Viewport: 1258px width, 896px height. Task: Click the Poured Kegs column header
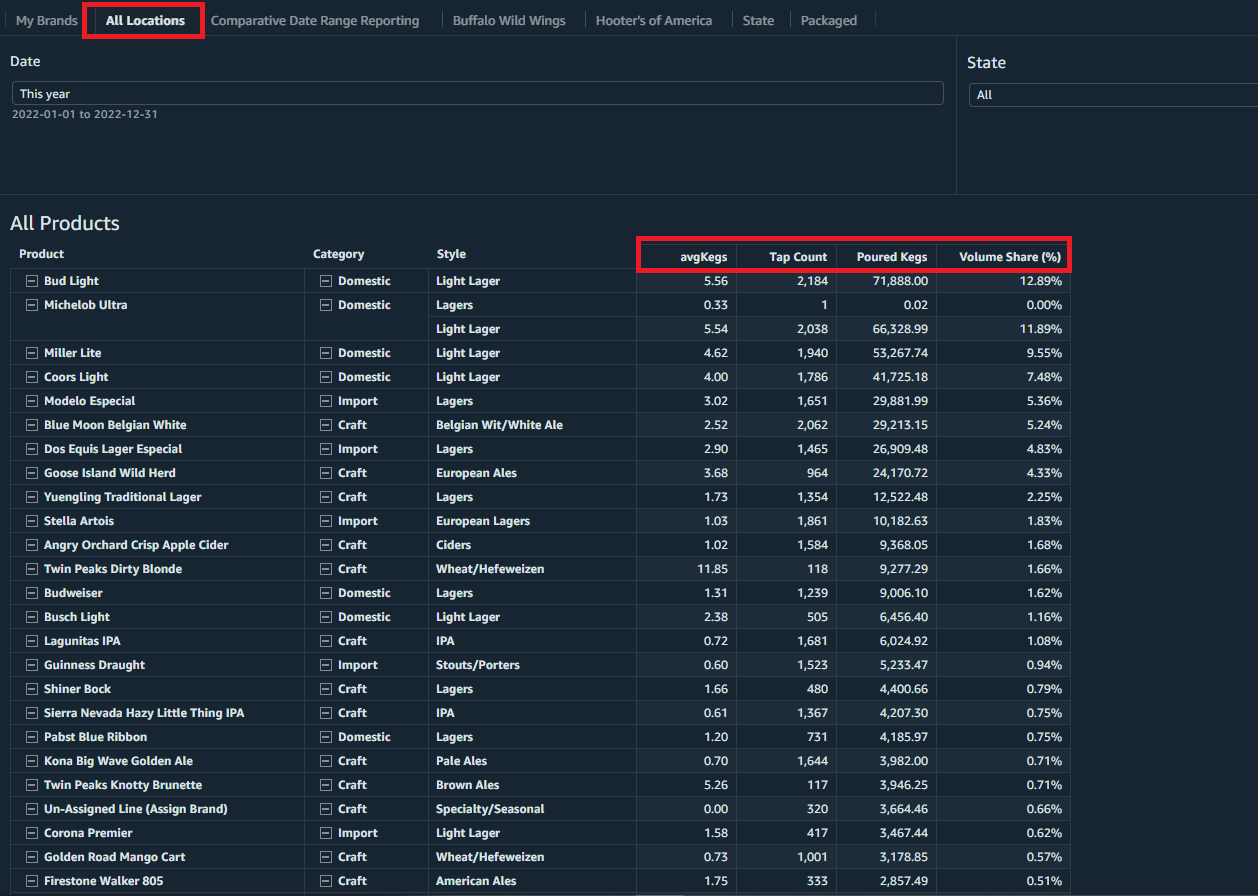coord(892,257)
